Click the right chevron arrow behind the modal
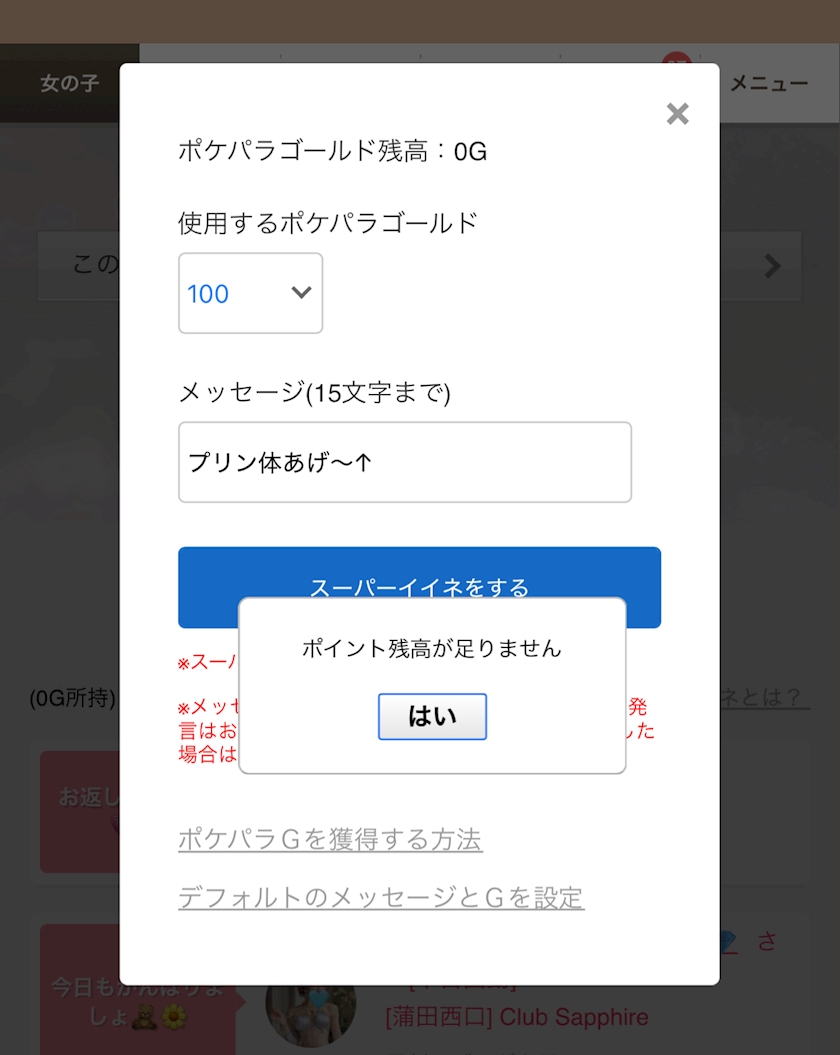This screenshot has height=1055, width=840. (x=773, y=266)
